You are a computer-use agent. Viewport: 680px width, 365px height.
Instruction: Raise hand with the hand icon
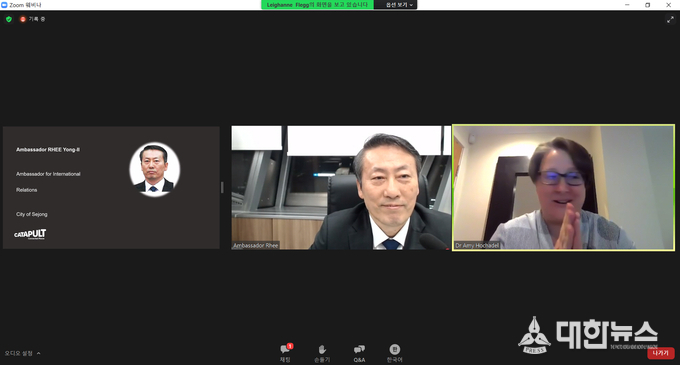(322, 349)
